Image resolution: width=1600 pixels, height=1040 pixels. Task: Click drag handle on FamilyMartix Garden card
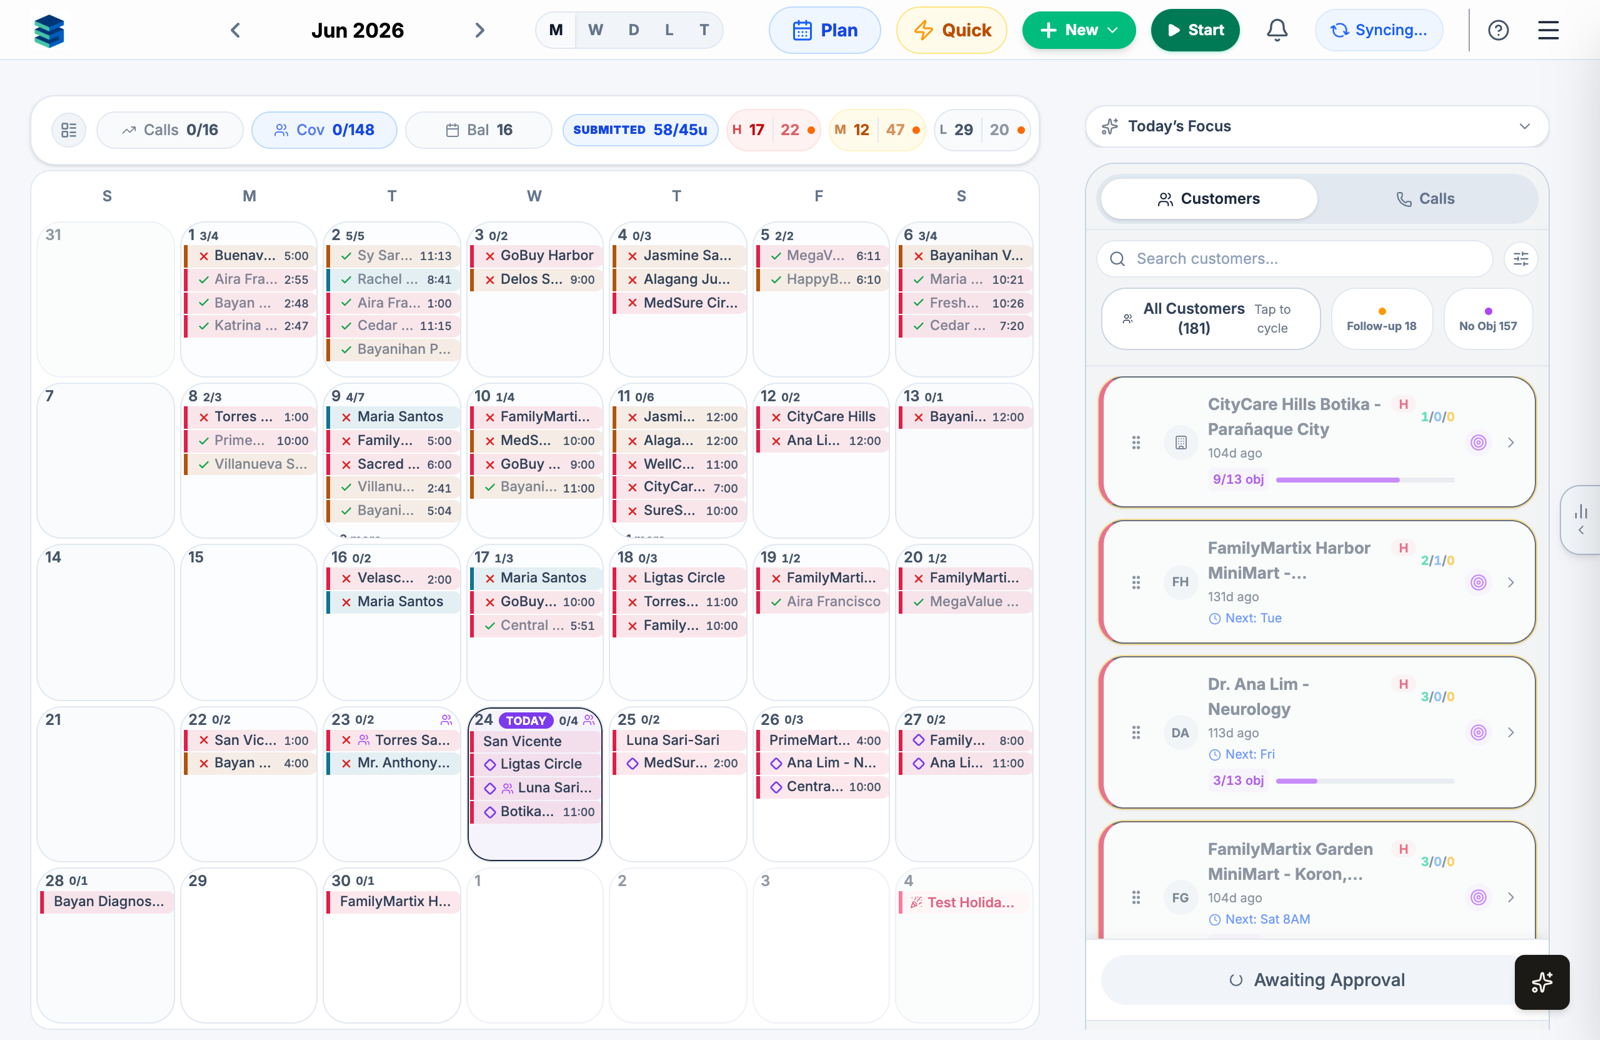point(1136,898)
